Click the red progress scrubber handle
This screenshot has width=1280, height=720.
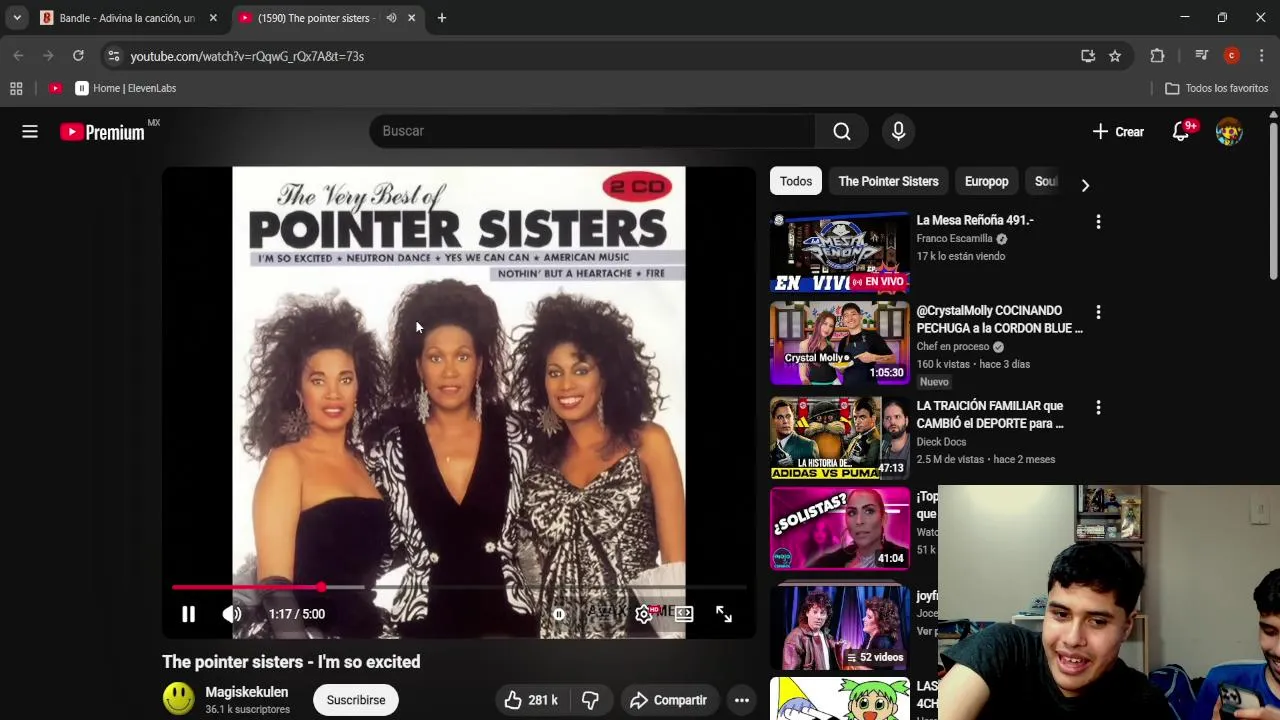point(321,587)
